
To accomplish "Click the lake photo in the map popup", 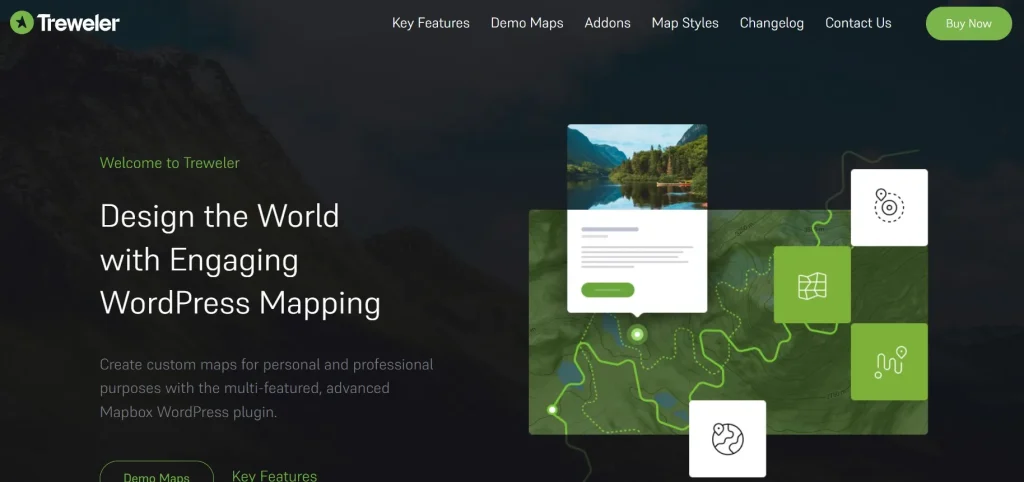I will (x=637, y=167).
